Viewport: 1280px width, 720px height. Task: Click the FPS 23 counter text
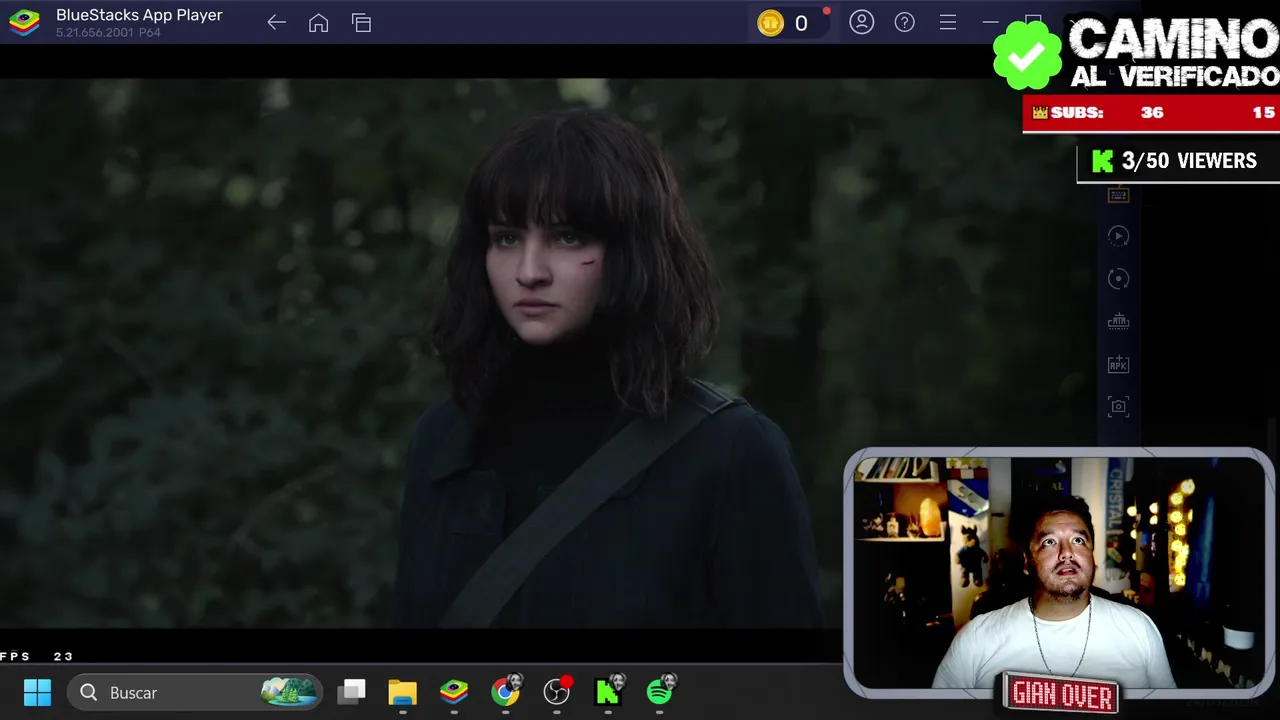click(37, 656)
